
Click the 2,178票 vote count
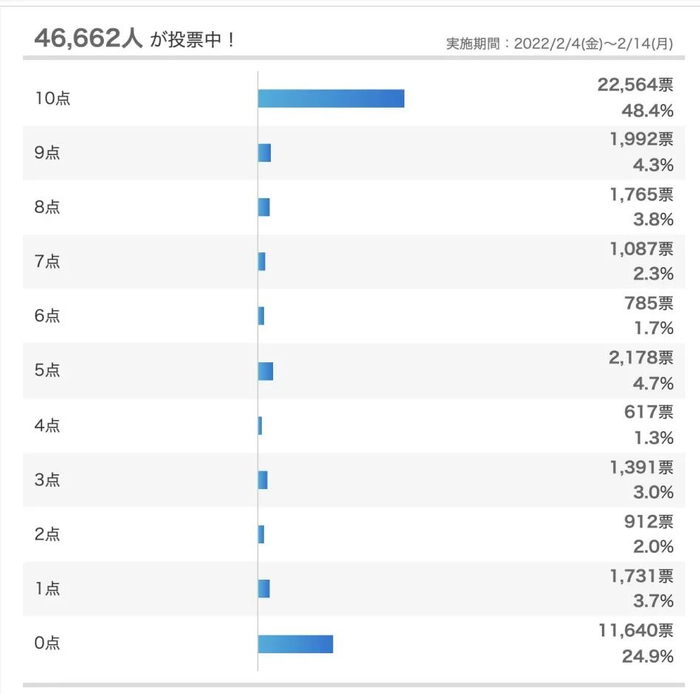[x=640, y=358]
